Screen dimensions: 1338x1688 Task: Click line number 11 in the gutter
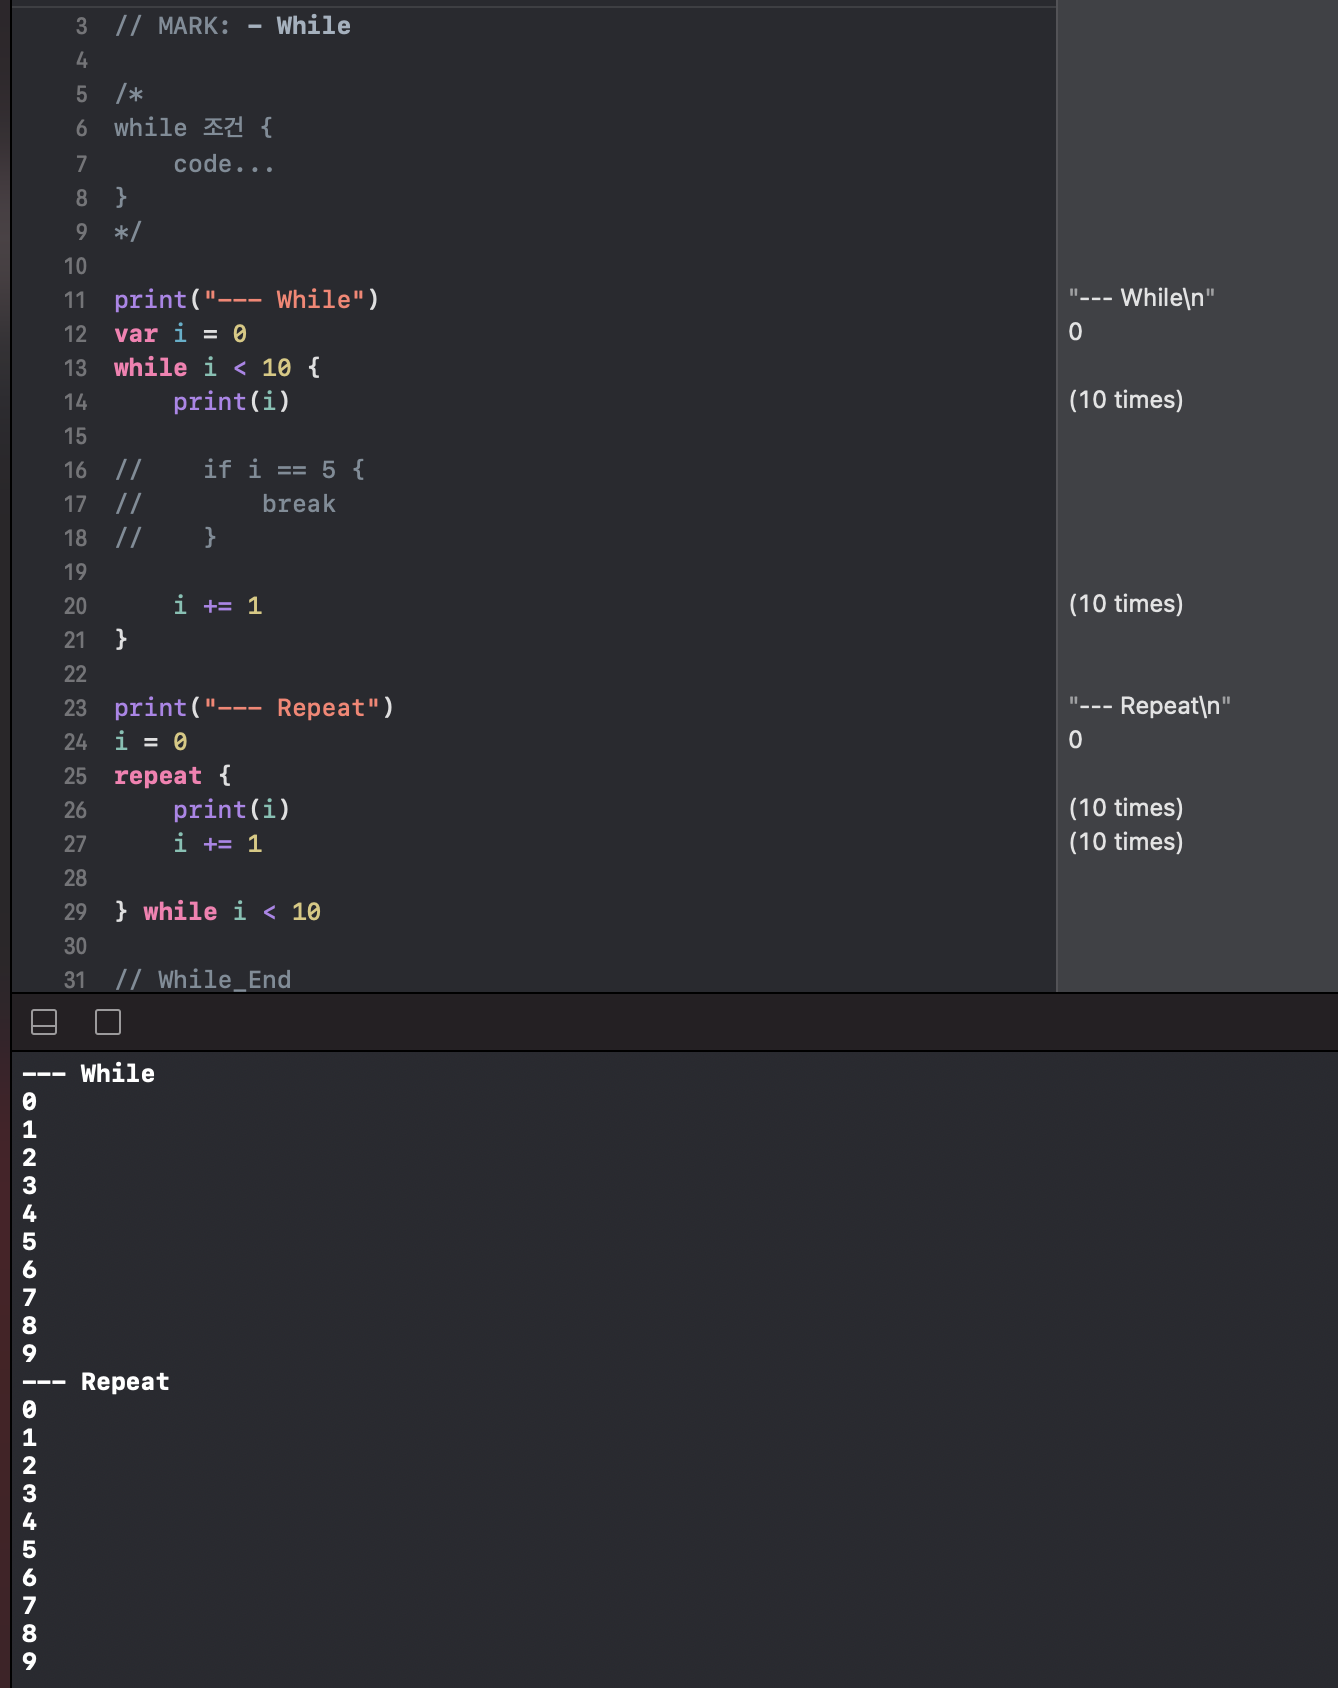coord(75,300)
